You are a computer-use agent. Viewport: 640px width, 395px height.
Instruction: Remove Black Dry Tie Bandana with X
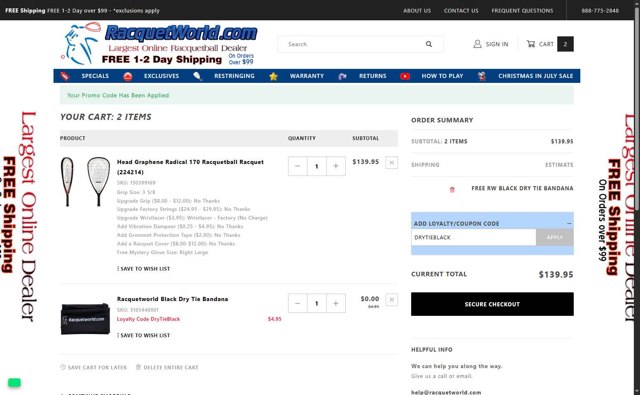(391, 300)
